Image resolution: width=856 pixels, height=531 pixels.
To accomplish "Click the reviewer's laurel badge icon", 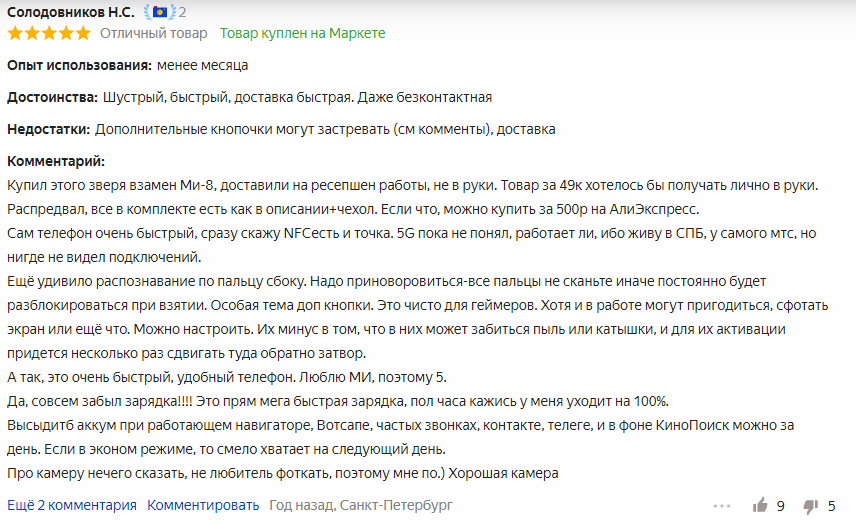I will (160, 11).
